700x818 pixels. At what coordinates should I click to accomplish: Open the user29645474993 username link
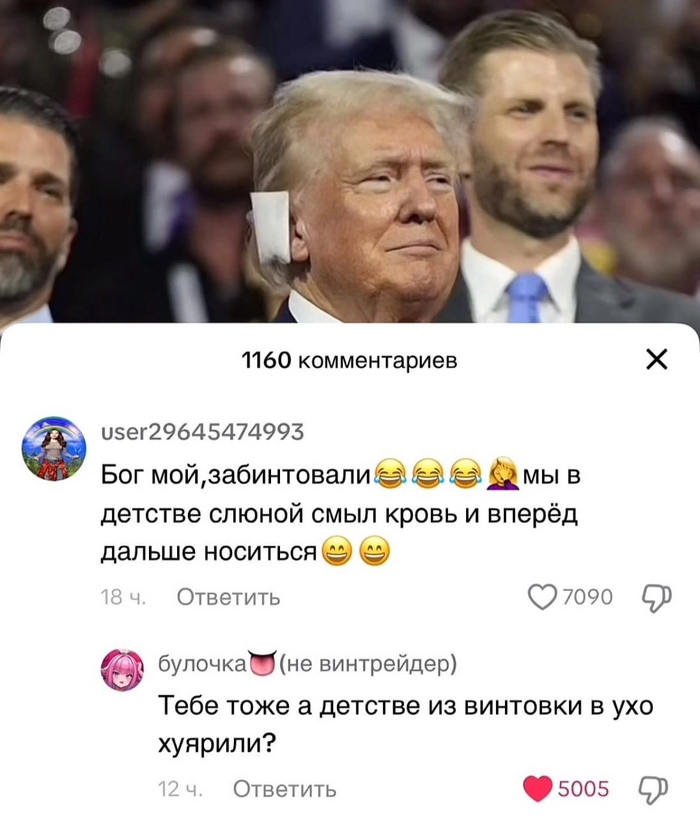202,432
